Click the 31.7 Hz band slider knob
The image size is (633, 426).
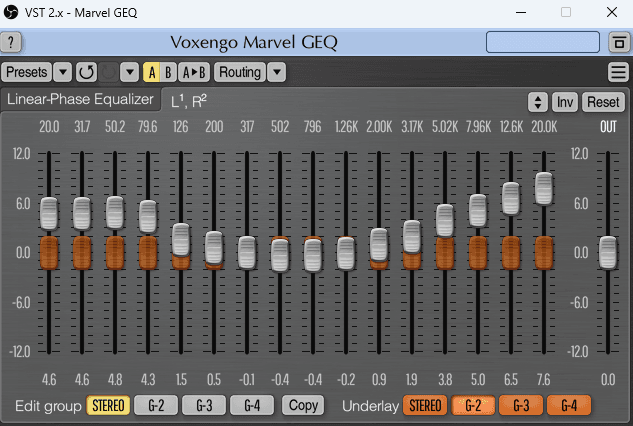point(82,214)
